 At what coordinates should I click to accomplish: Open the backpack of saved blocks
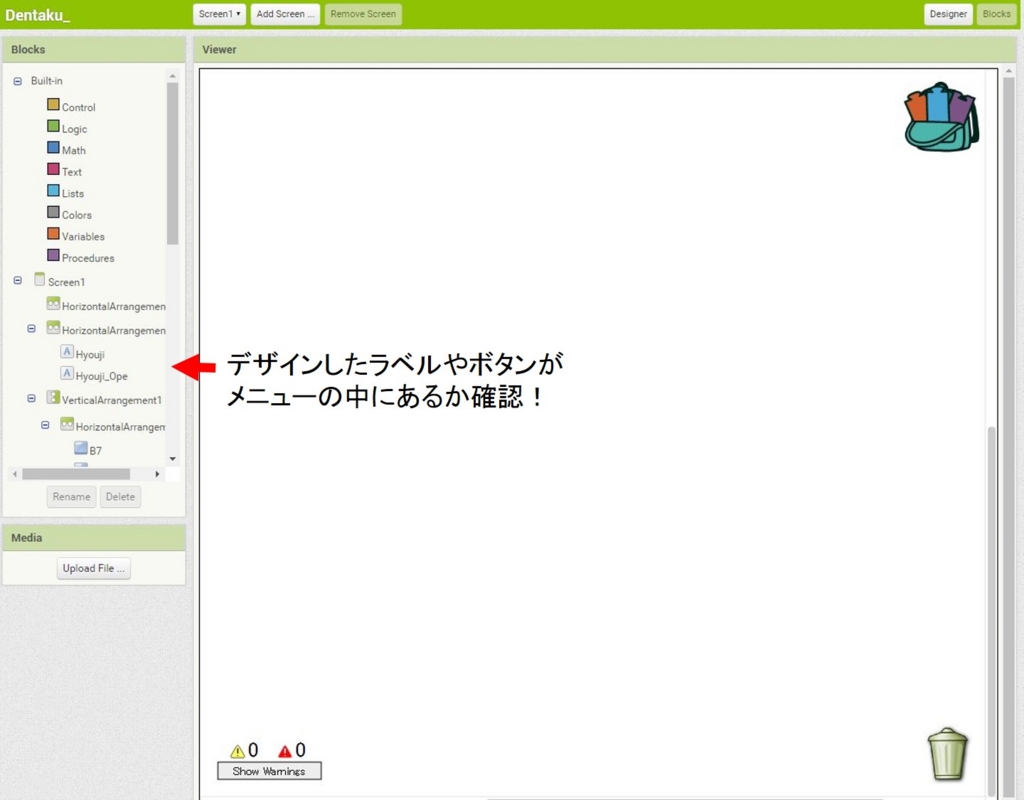(940, 116)
